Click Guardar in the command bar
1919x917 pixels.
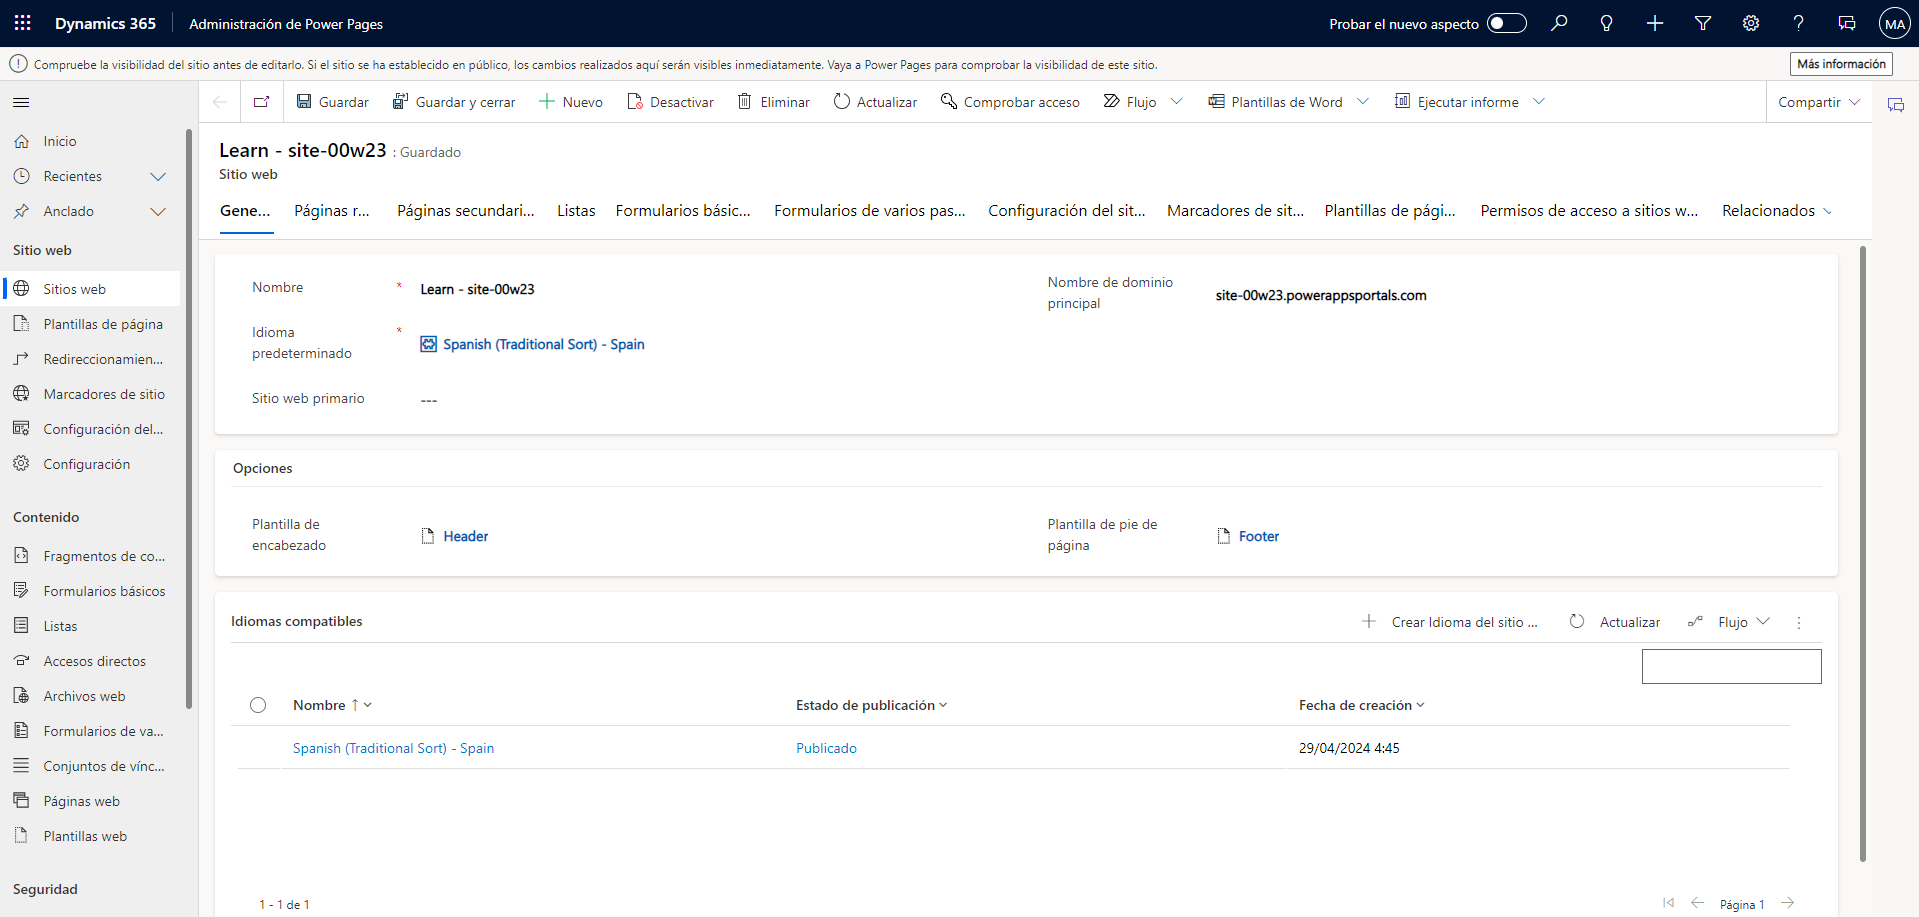click(x=333, y=102)
